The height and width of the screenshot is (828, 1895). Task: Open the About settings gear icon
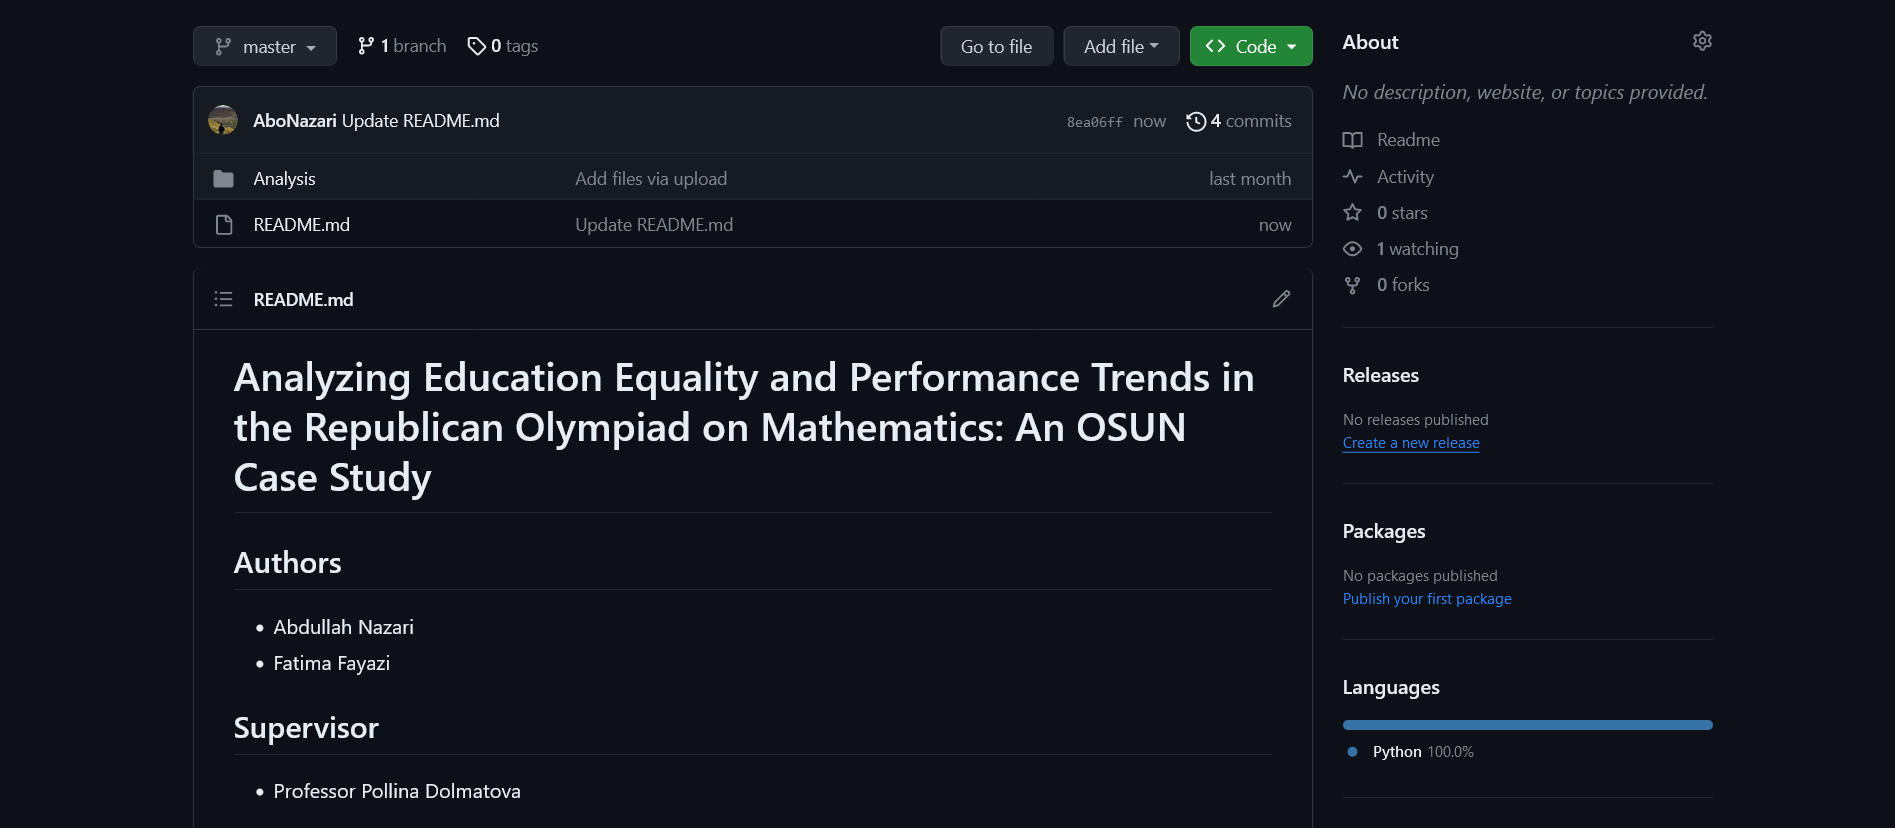(1702, 41)
